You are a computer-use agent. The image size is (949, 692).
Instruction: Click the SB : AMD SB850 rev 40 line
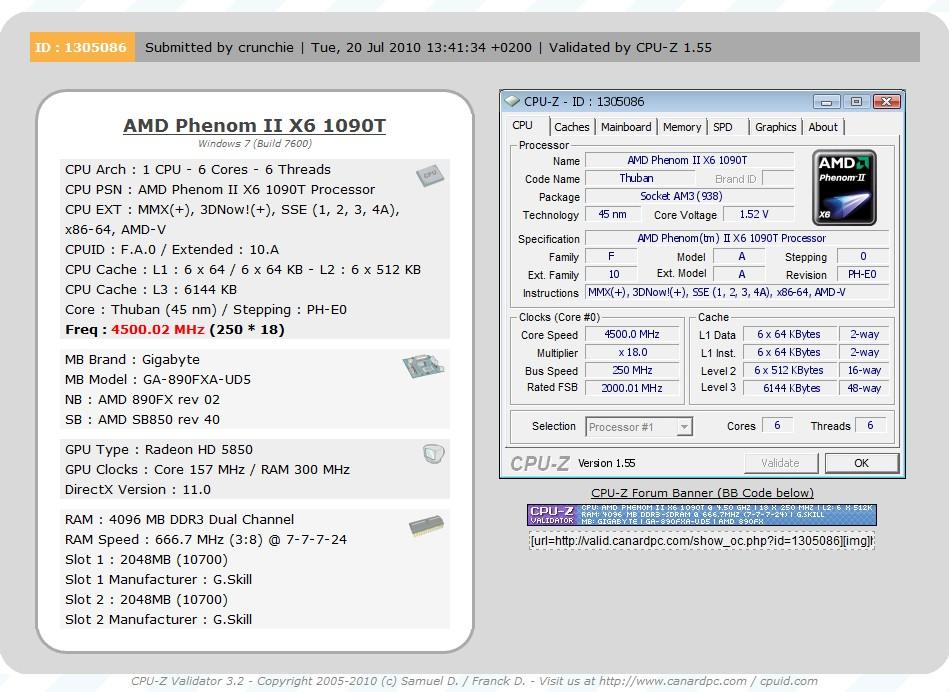[142, 420]
